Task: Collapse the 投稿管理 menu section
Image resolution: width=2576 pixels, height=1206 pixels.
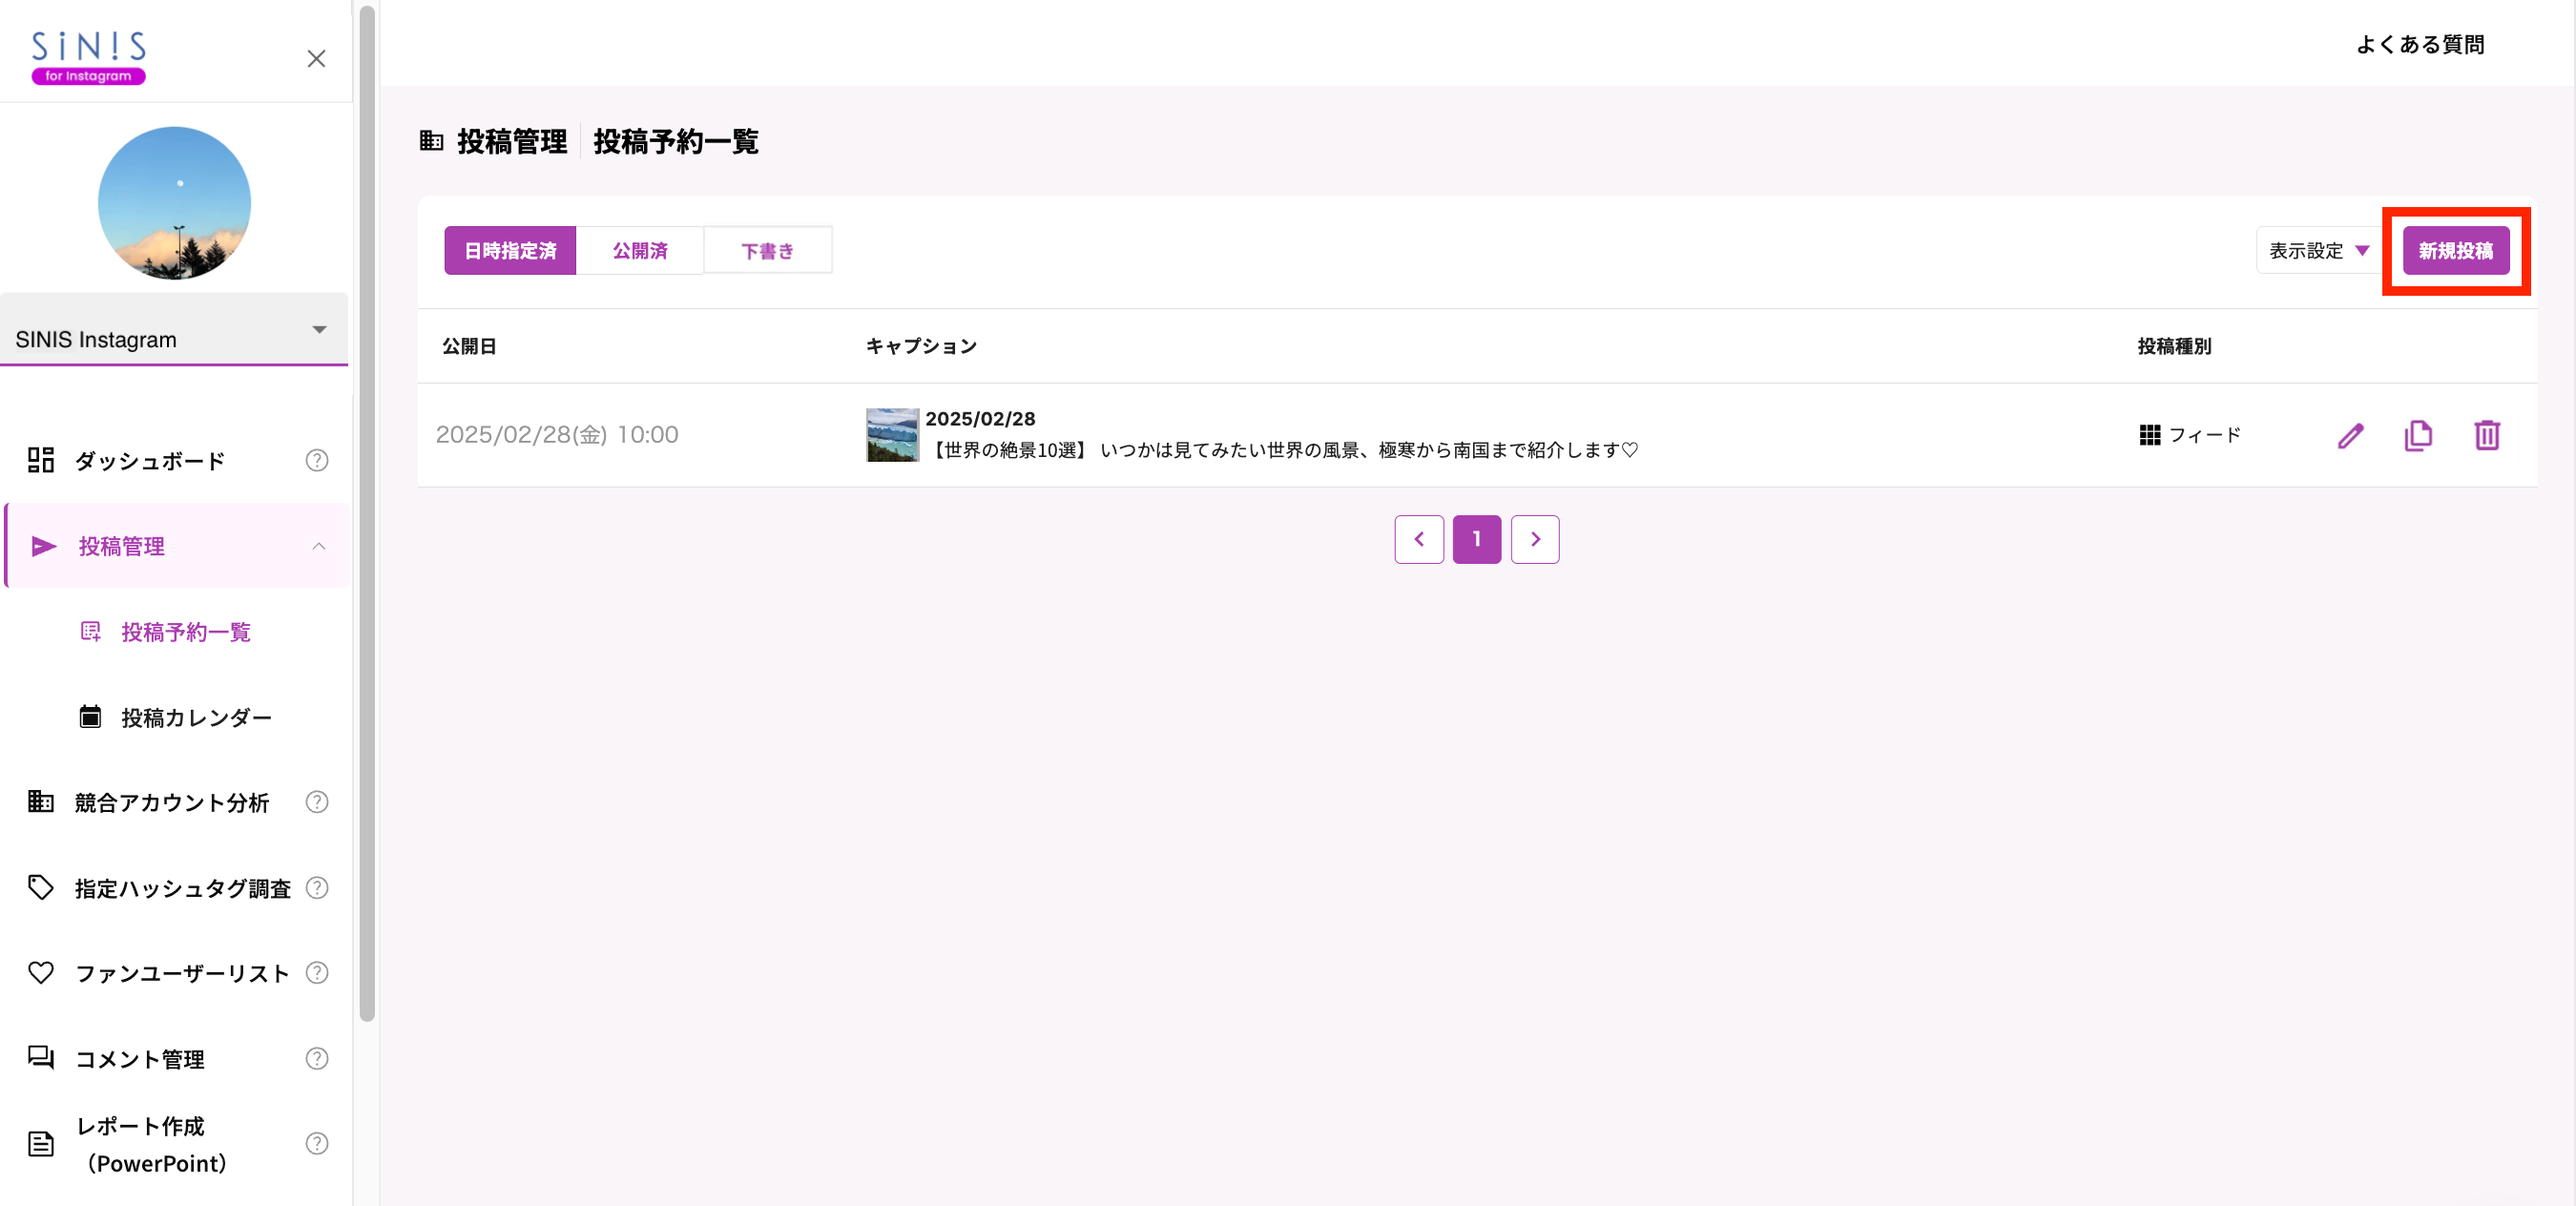Action: pyautogui.click(x=319, y=546)
